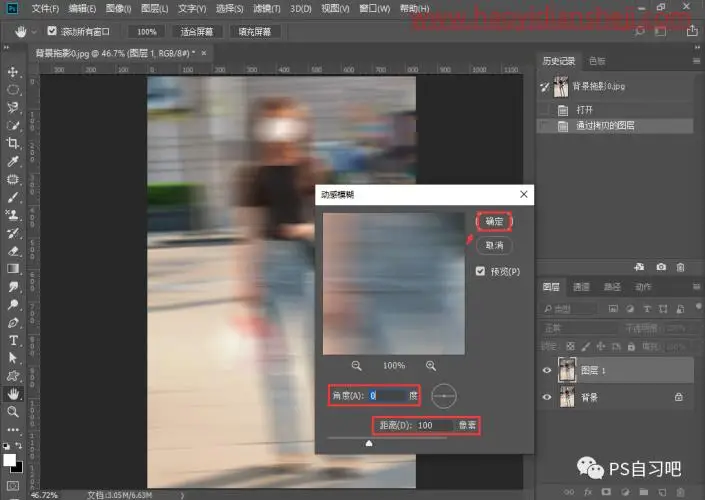Toggle the Preview checkbox in Motion Blur
The image size is (705, 500).
[480, 271]
